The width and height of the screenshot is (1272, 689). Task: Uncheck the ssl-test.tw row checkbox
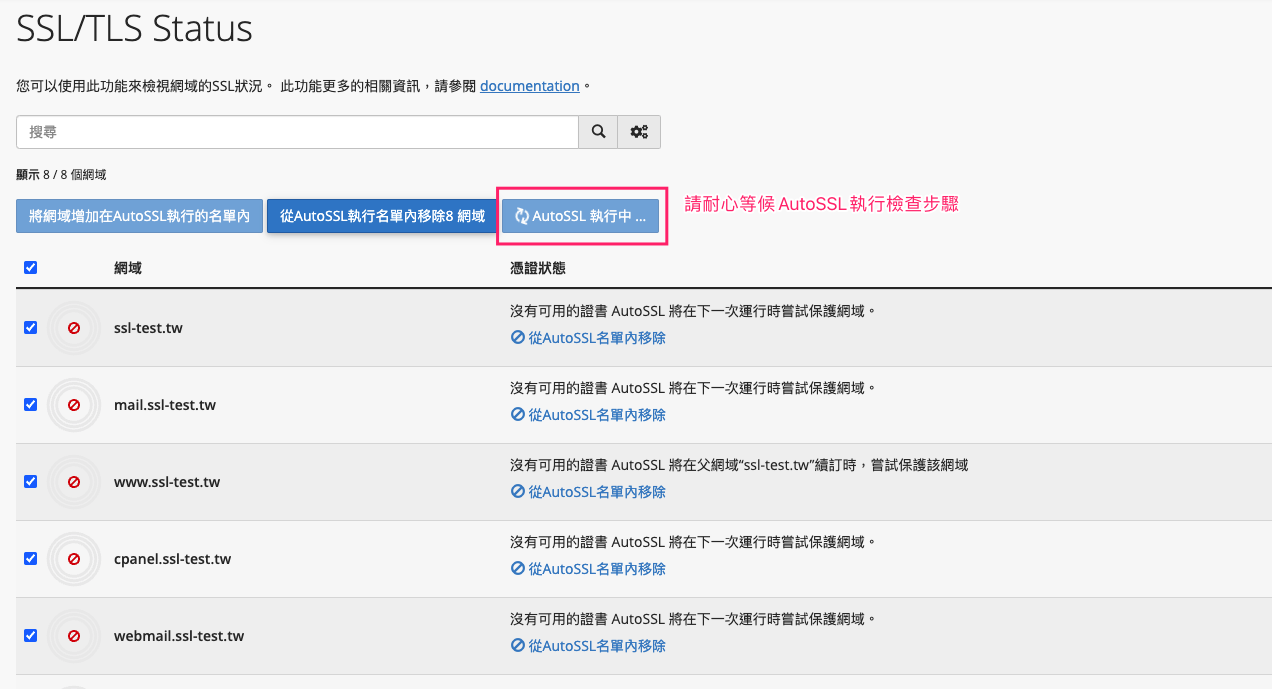point(30,328)
